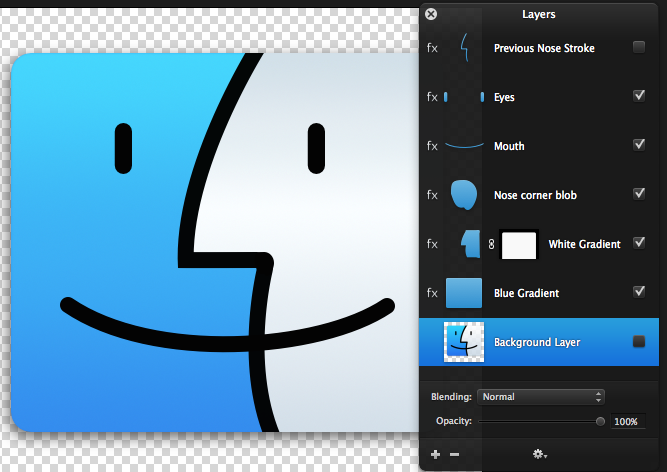Viewport: 667px width, 472px height.
Task: Hide the White Gradient layer
Action: [638, 243]
